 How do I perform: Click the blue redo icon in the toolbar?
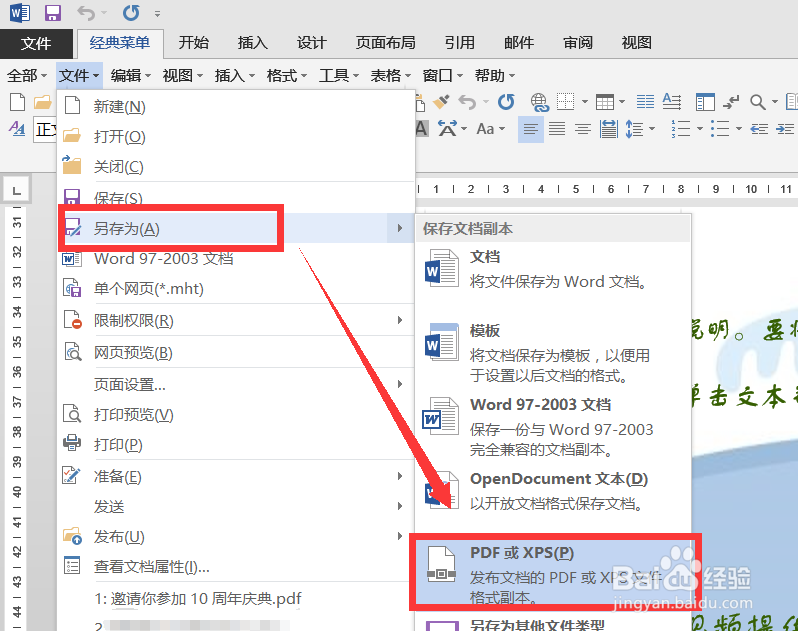click(x=506, y=102)
